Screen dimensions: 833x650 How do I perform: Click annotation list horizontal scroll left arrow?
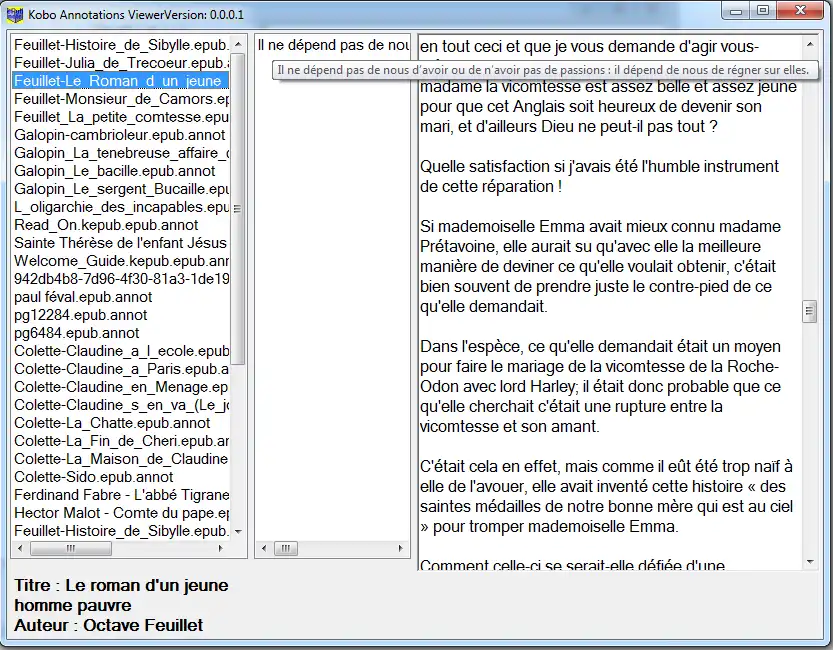tap(264, 549)
